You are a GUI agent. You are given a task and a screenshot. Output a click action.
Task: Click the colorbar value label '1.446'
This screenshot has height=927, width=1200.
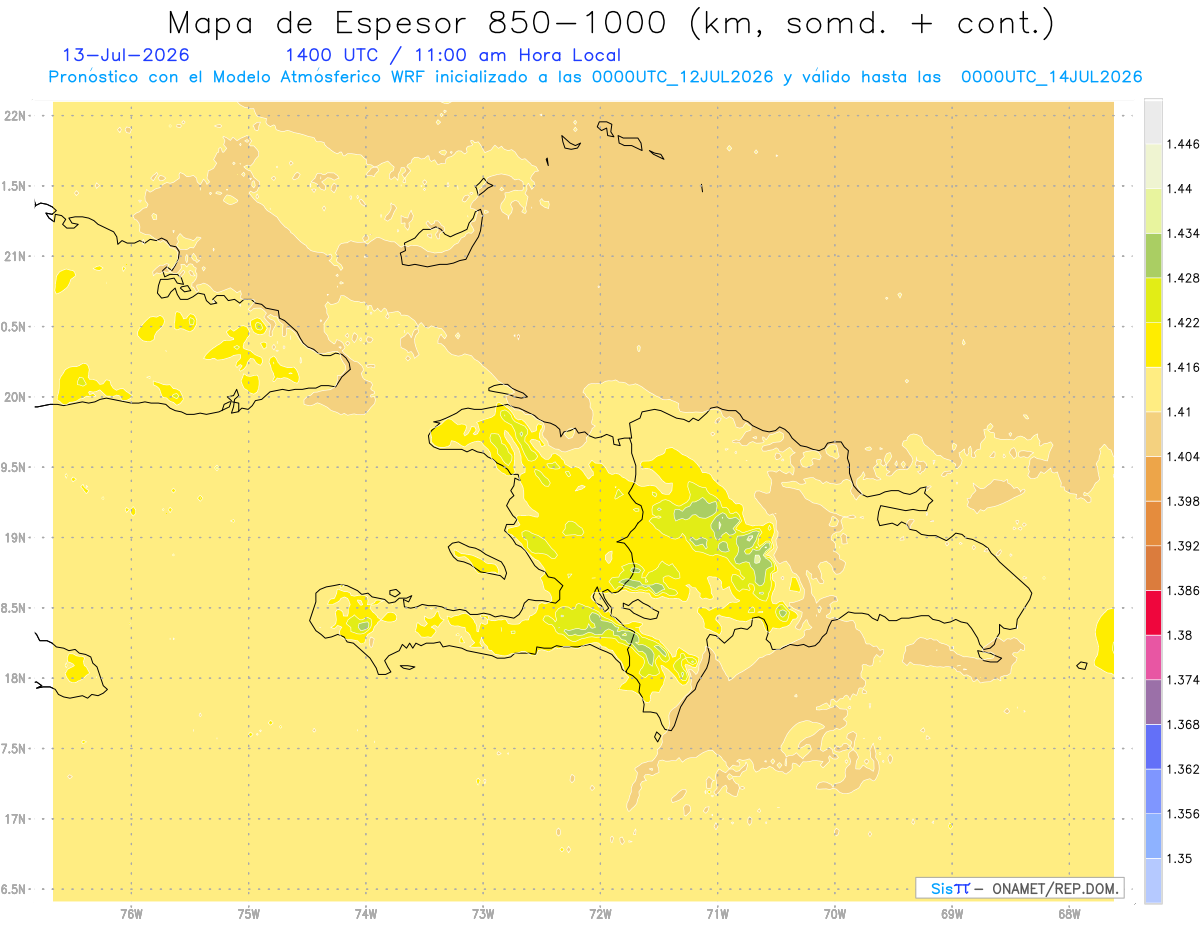tap(1183, 144)
